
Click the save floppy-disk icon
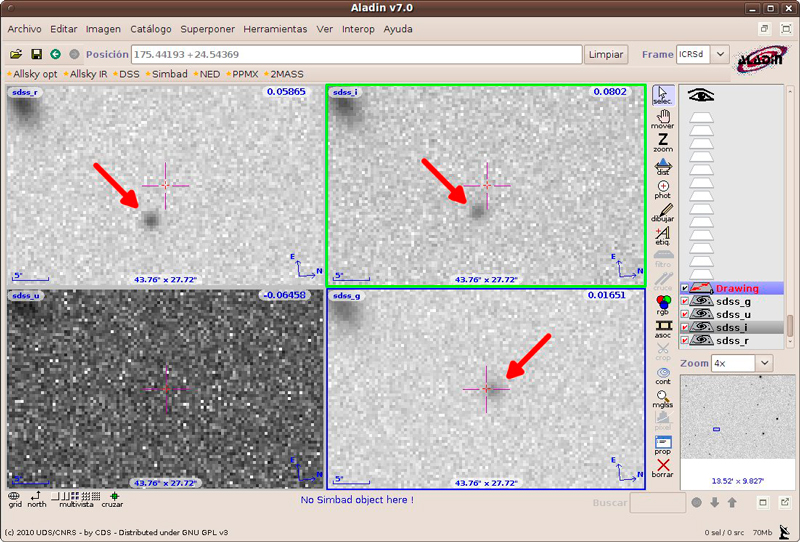pos(36,54)
